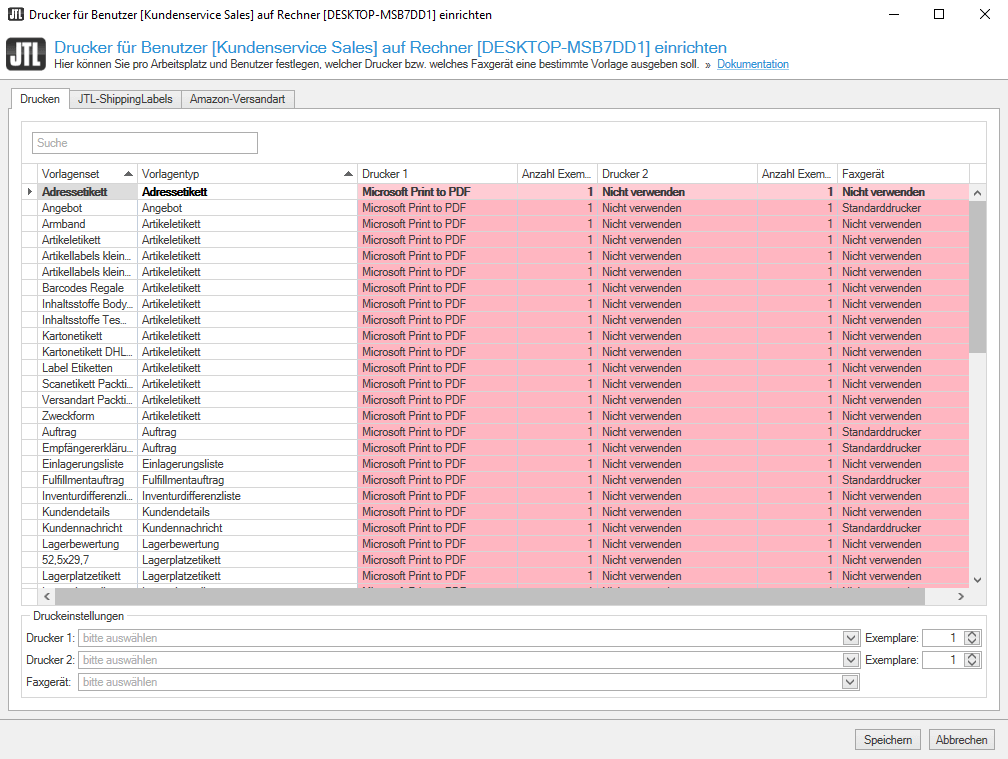Open the Drucker 1 dropdown list

tap(851, 638)
